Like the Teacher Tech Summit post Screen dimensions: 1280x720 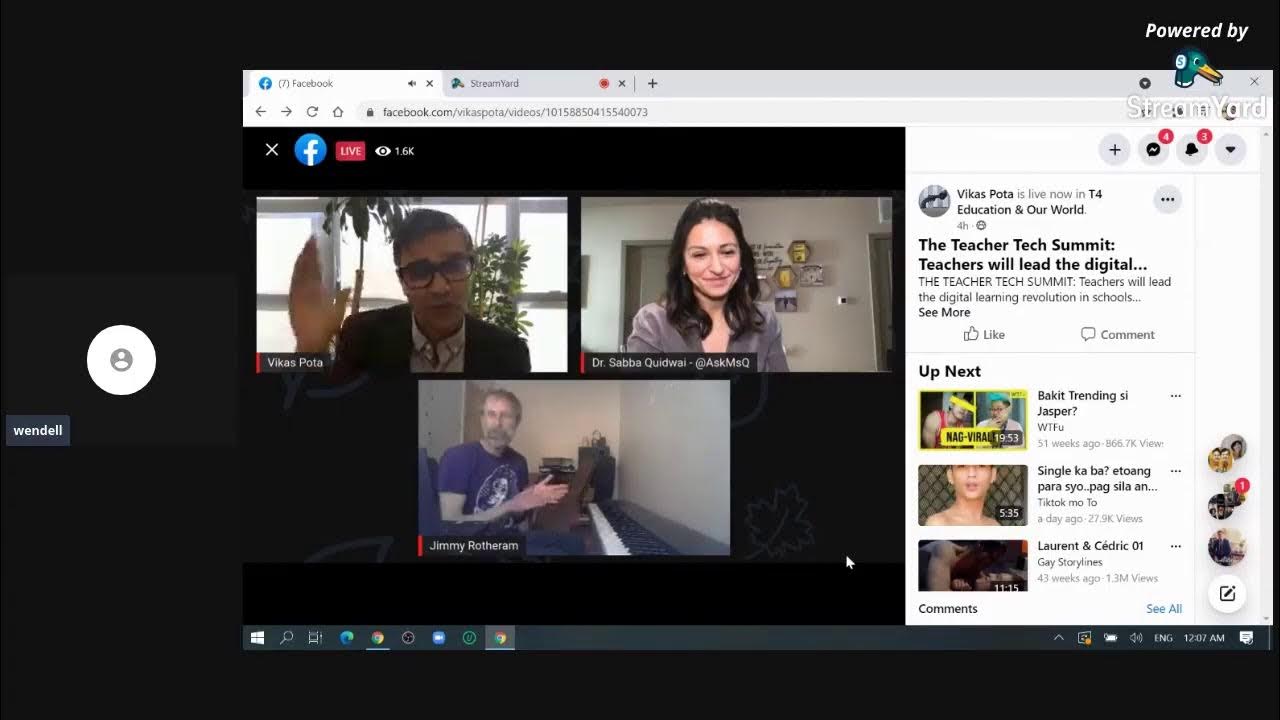pyautogui.click(x=984, y=334)
